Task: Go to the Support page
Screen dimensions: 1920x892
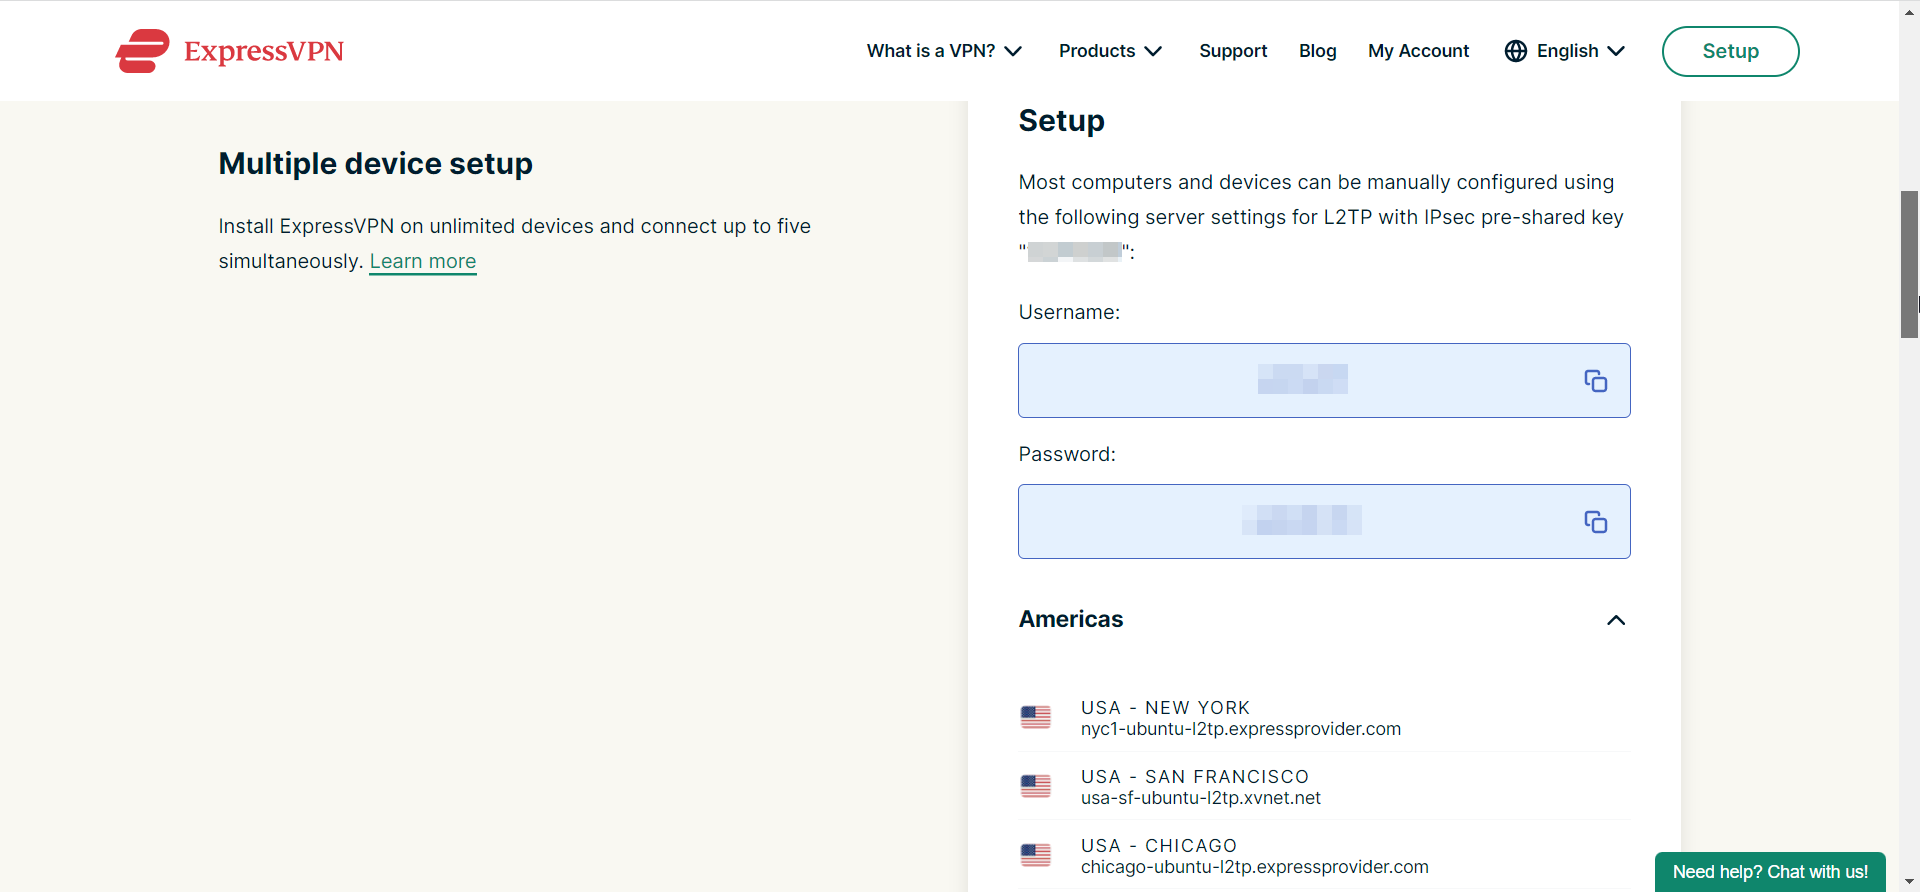Action: click(1233, 51)
